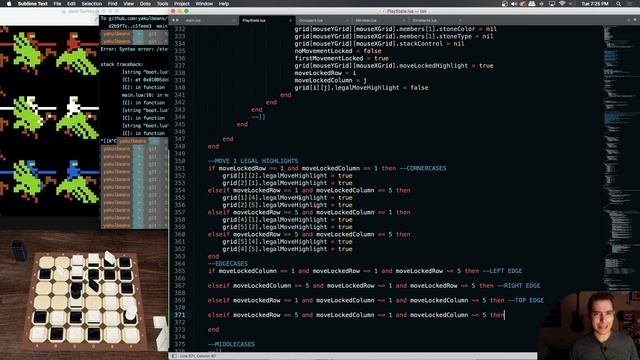The image size is (640, 360).
Task: Close the Constants.lua tab
Action: tap(460, 20)
